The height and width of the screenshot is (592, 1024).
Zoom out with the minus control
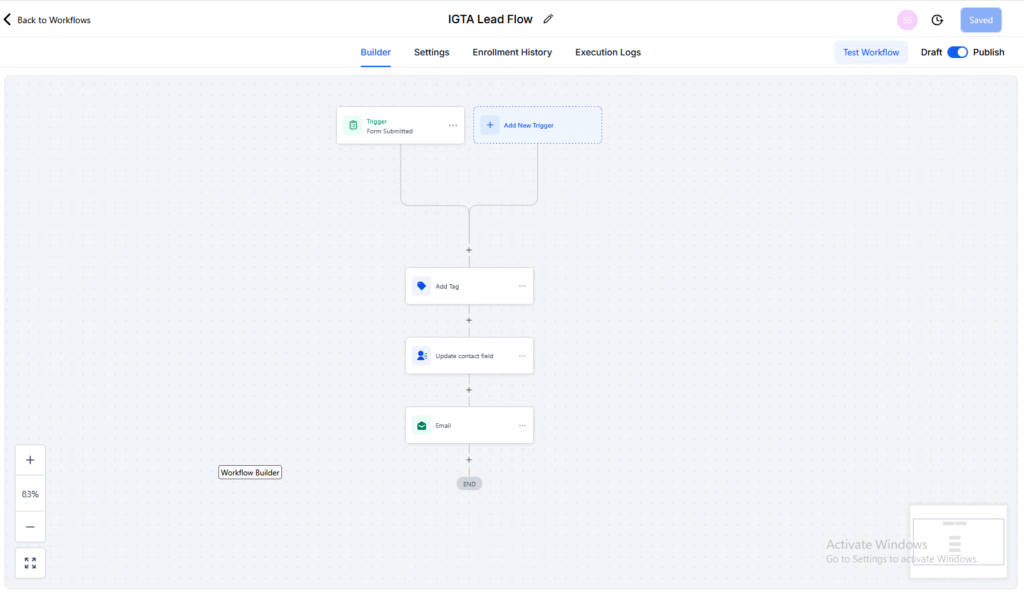[30, 527]
